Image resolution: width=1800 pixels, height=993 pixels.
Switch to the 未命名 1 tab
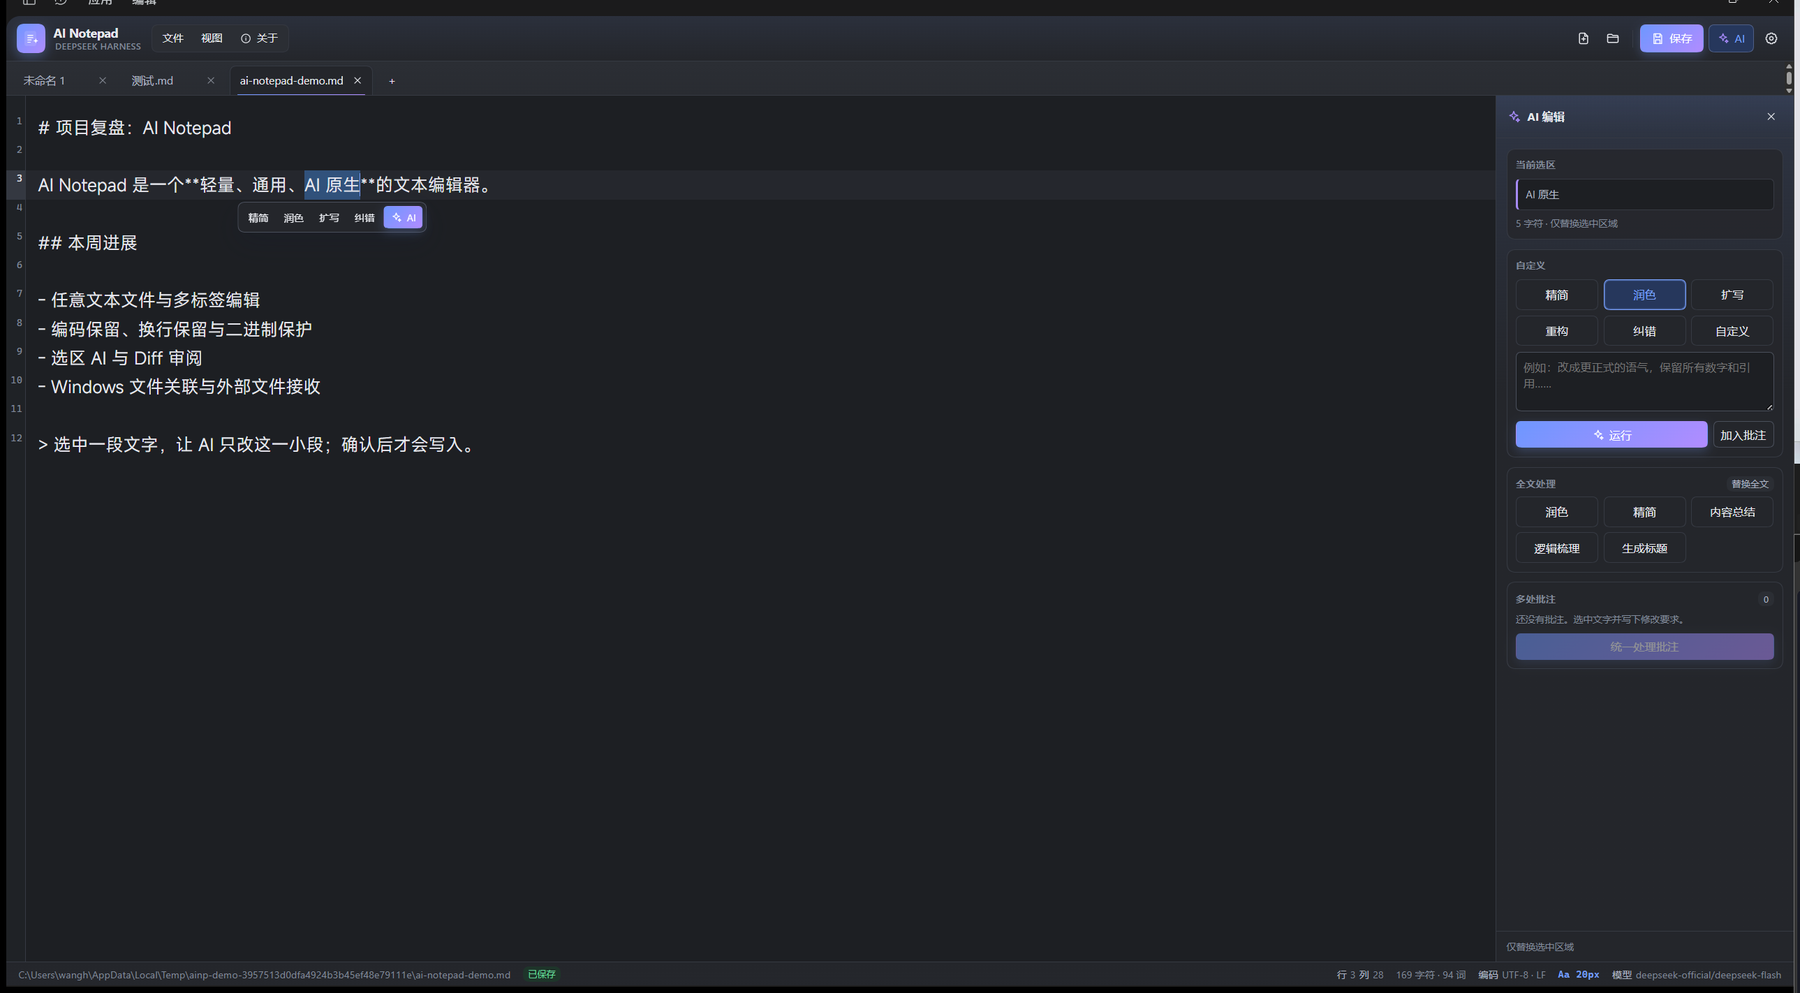pos(45,81)
